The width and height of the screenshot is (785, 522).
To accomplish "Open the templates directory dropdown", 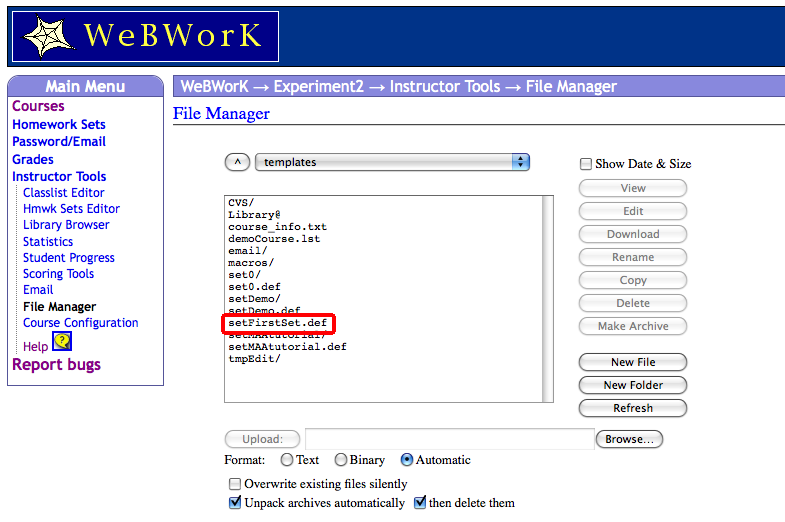I will pyautogui.click(x=392, y=162).
